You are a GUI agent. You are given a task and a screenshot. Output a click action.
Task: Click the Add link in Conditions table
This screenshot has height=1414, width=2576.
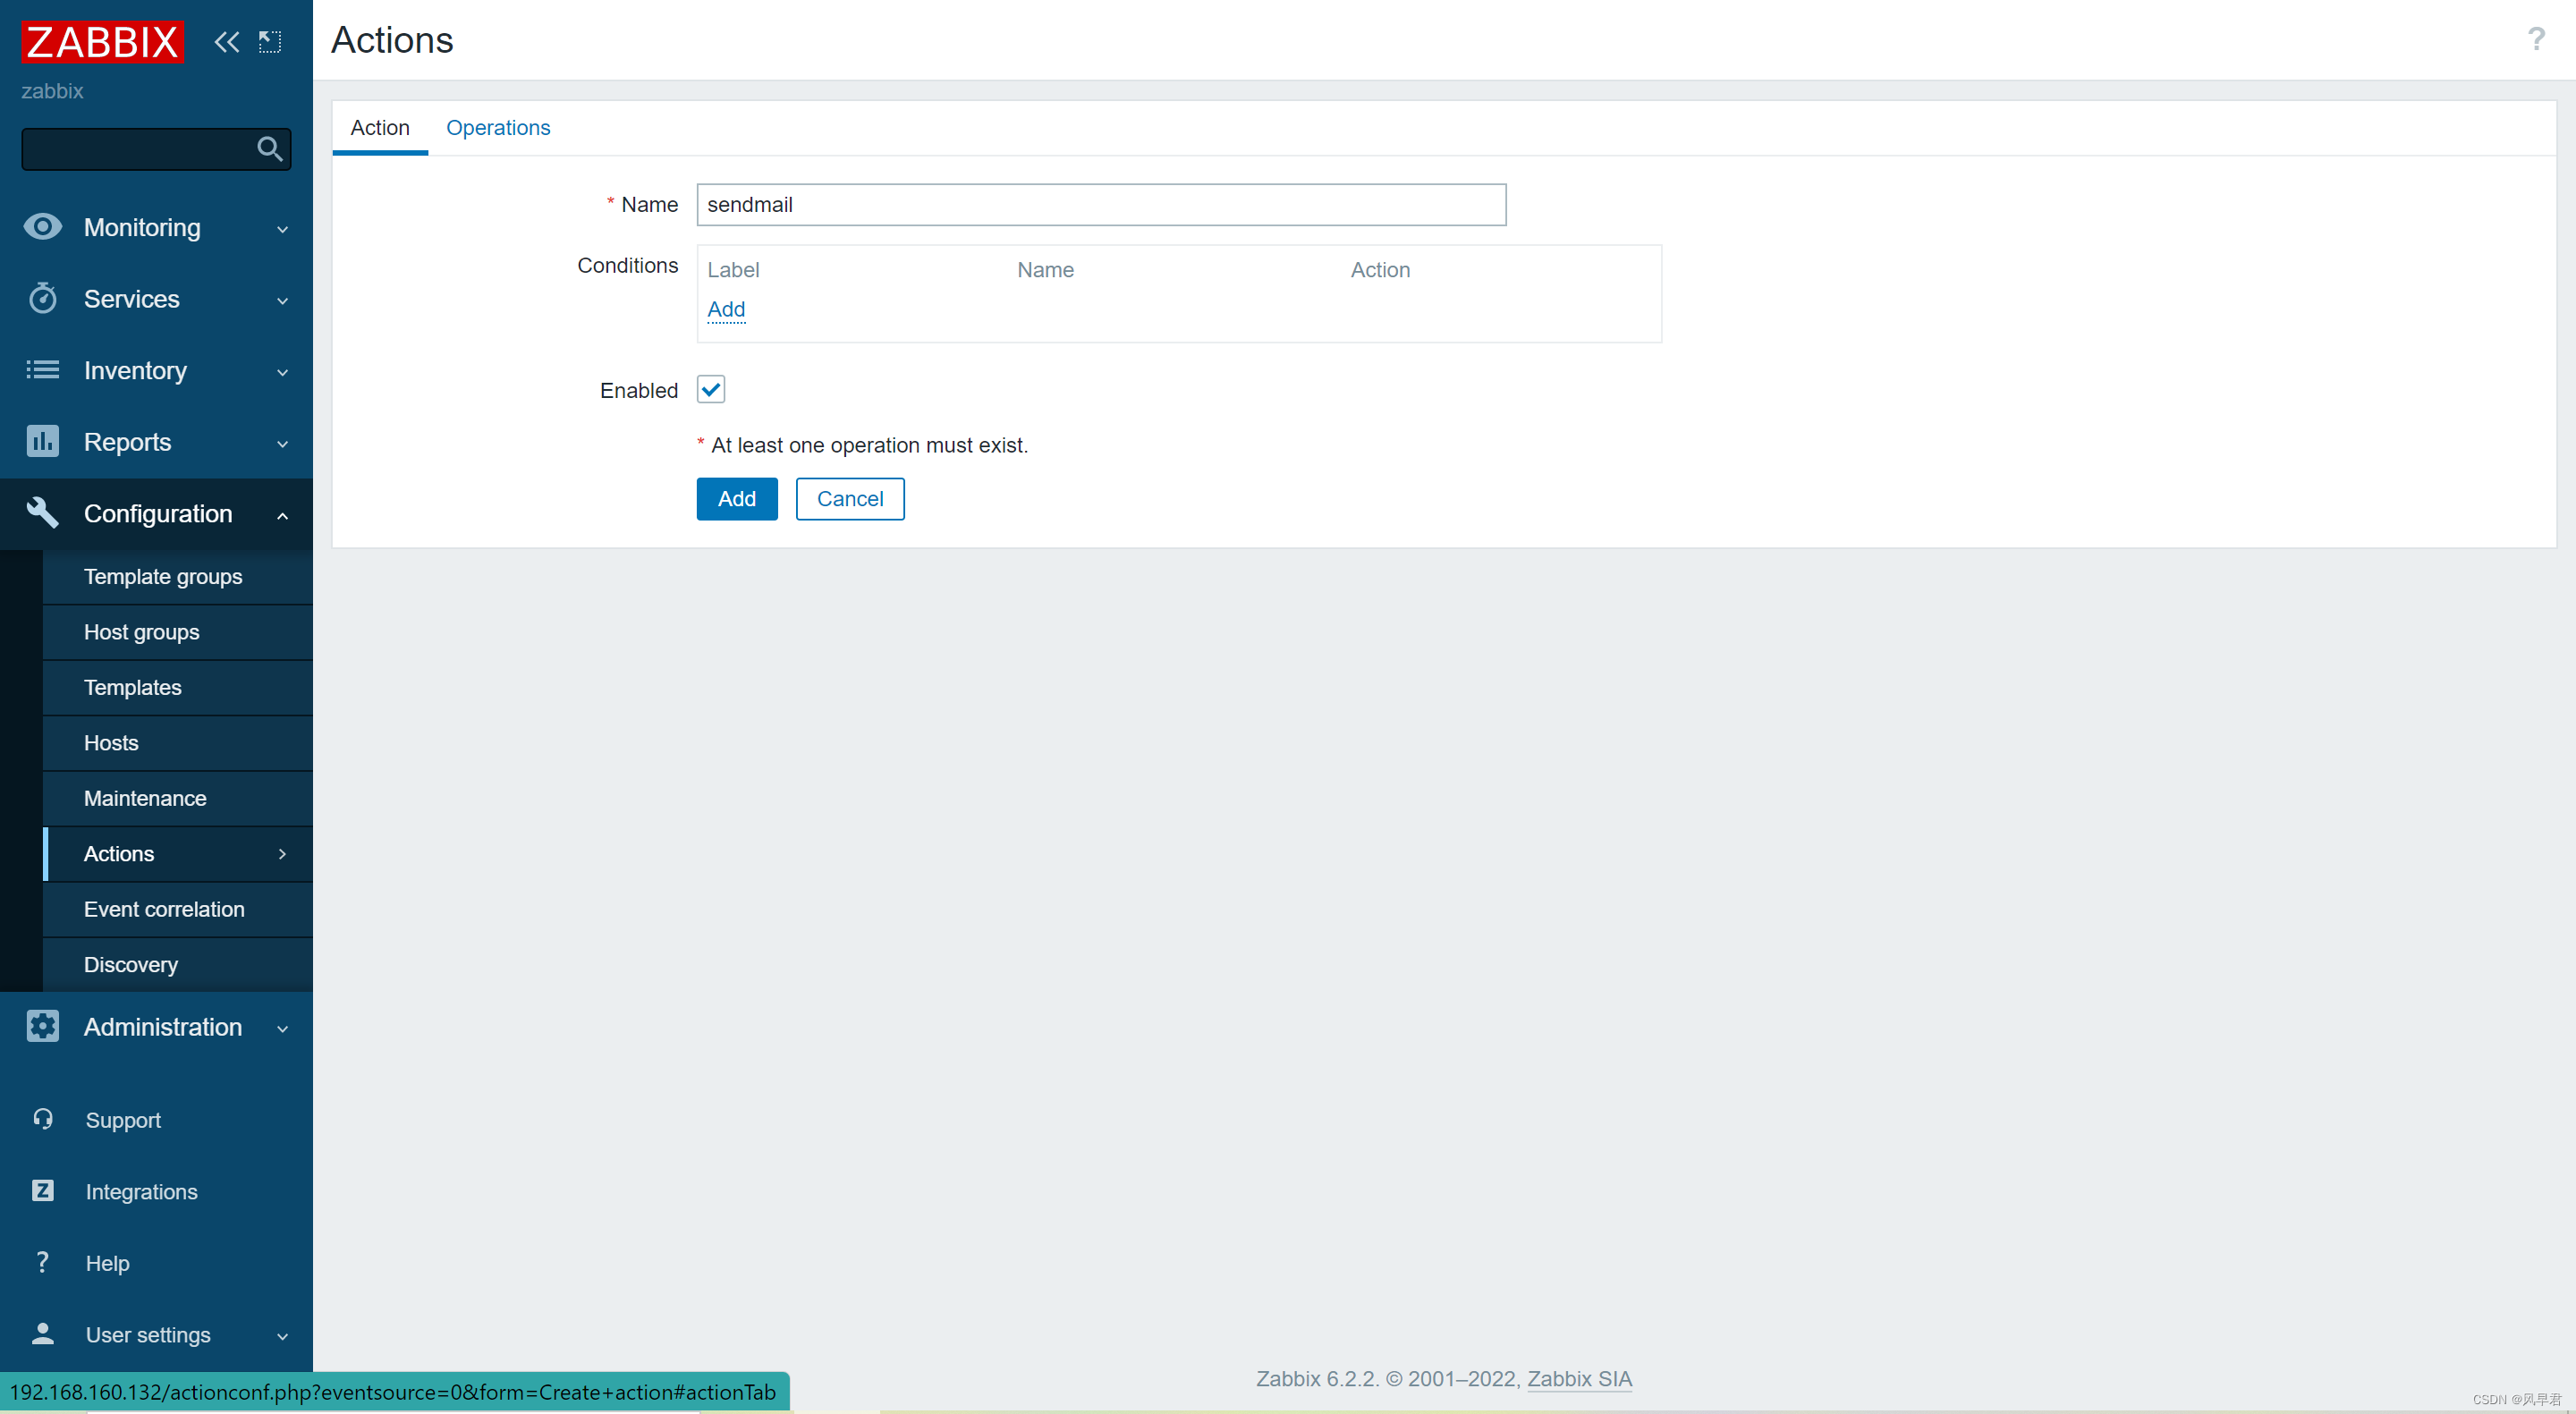coord(724,309)
